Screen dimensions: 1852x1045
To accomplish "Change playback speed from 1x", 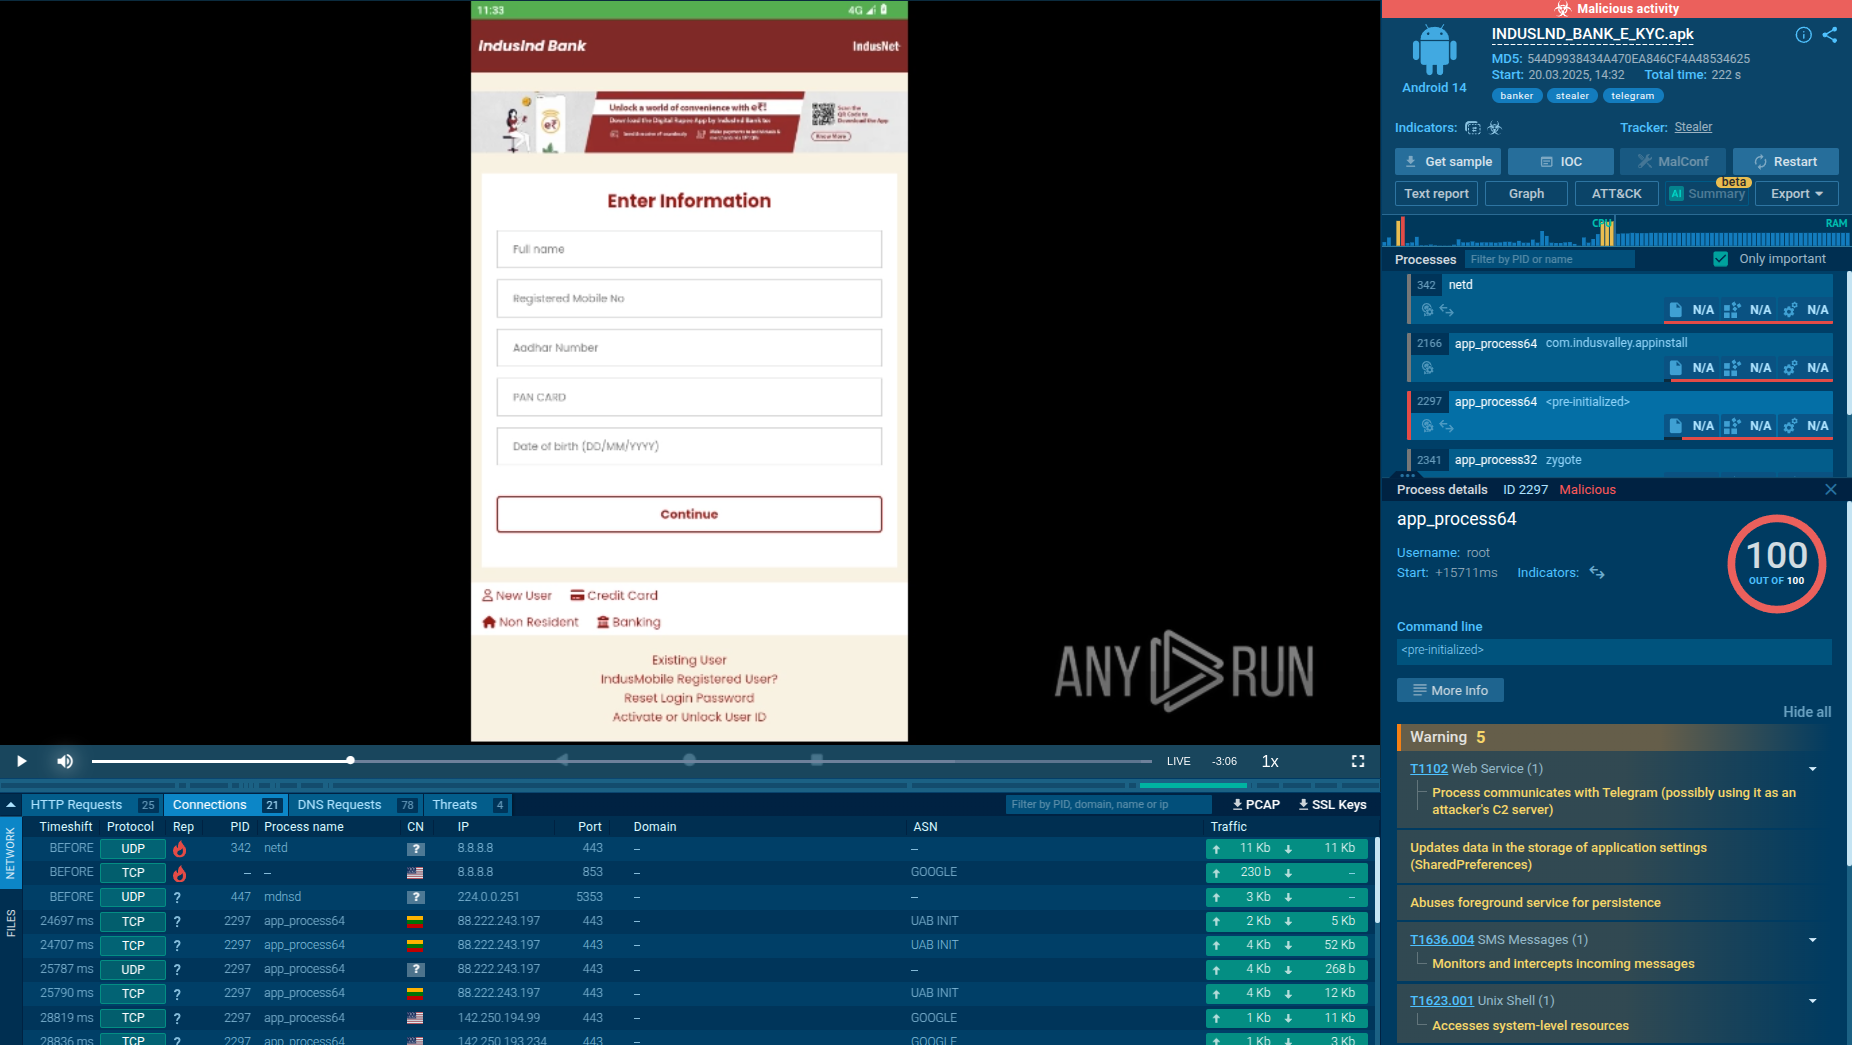I will (1270, 761).
